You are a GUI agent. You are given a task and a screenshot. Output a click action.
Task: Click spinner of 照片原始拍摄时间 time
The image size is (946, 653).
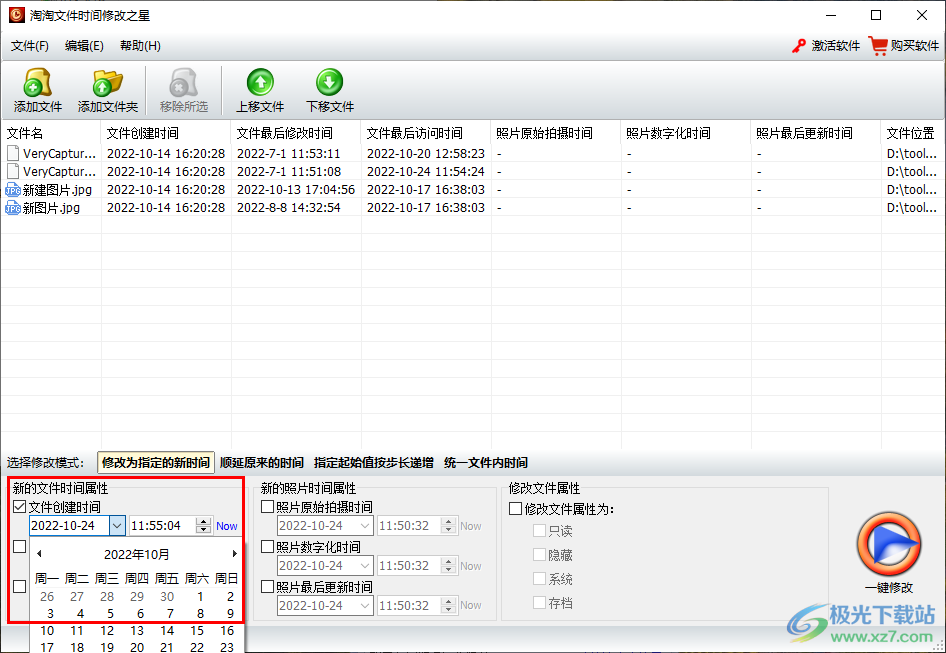[448, 526]
